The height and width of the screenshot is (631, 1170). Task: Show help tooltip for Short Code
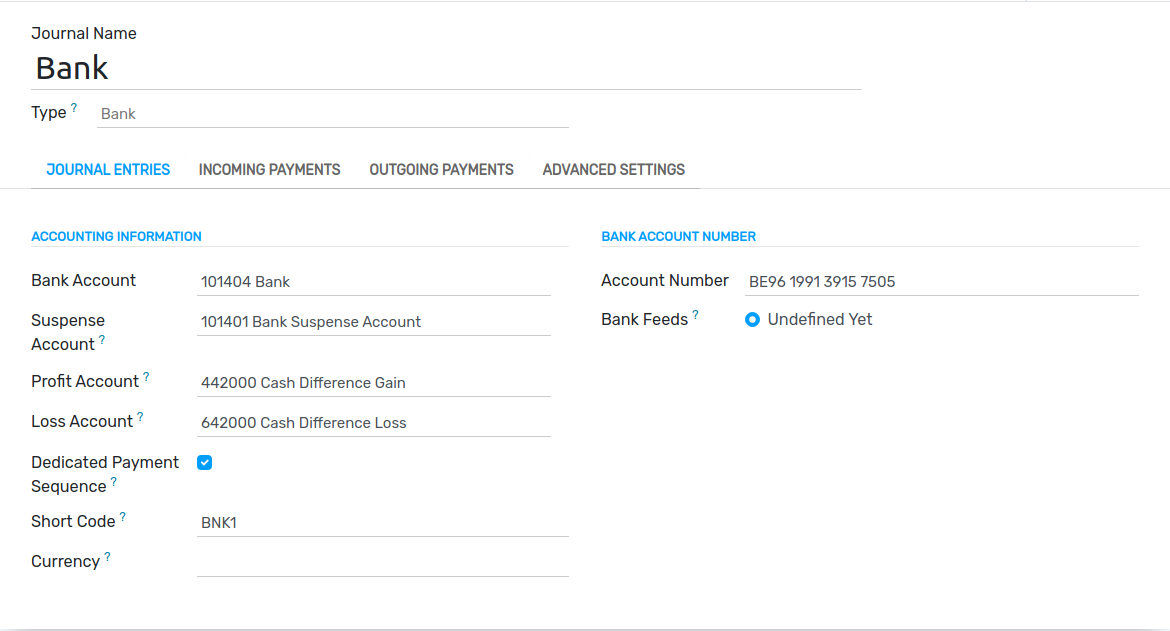coord(122,517)
